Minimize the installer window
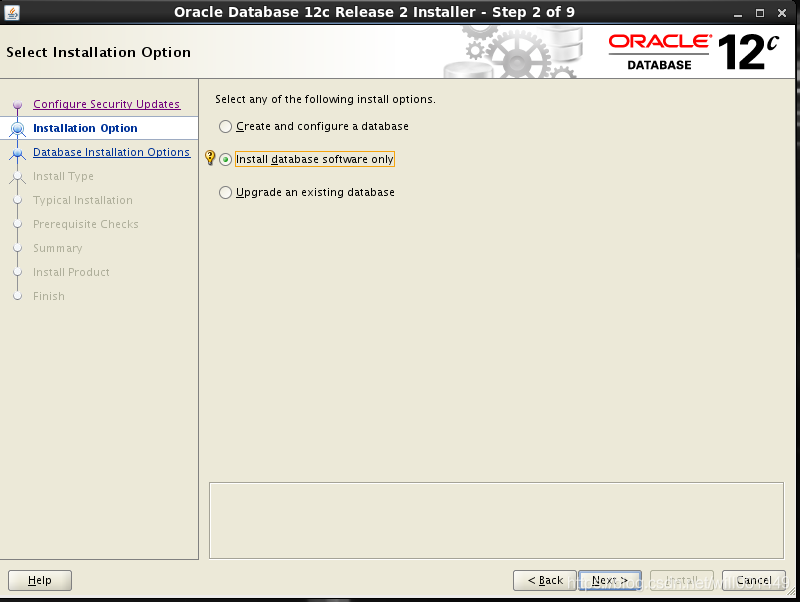The height and width of the screenshot is (602, 800). 738,13
